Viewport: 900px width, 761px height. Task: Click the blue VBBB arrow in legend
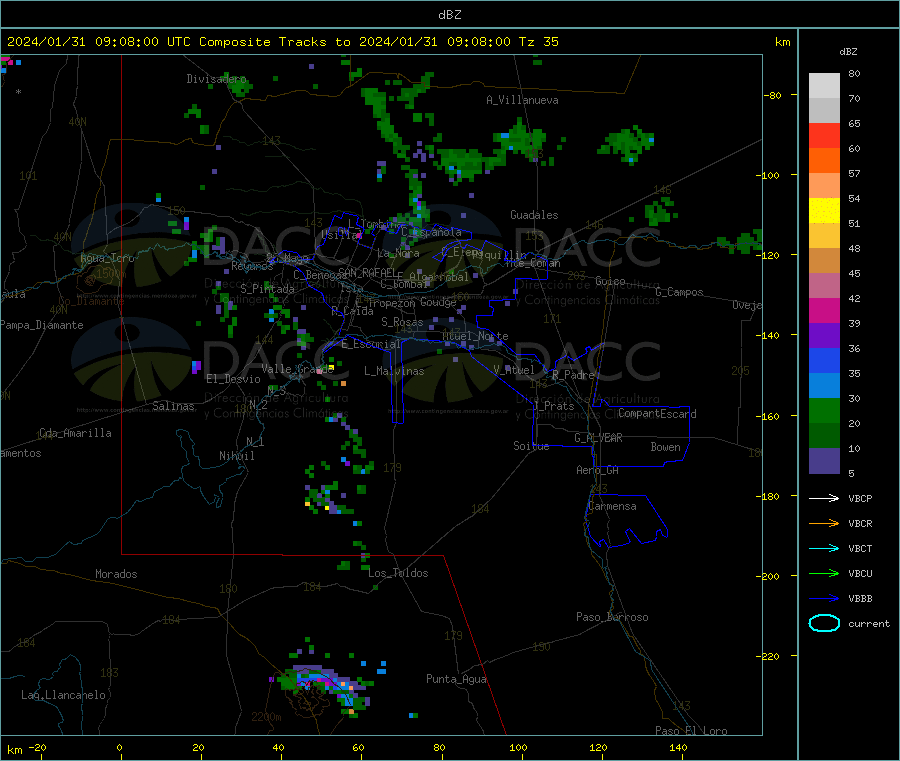(x=824, y=599)
